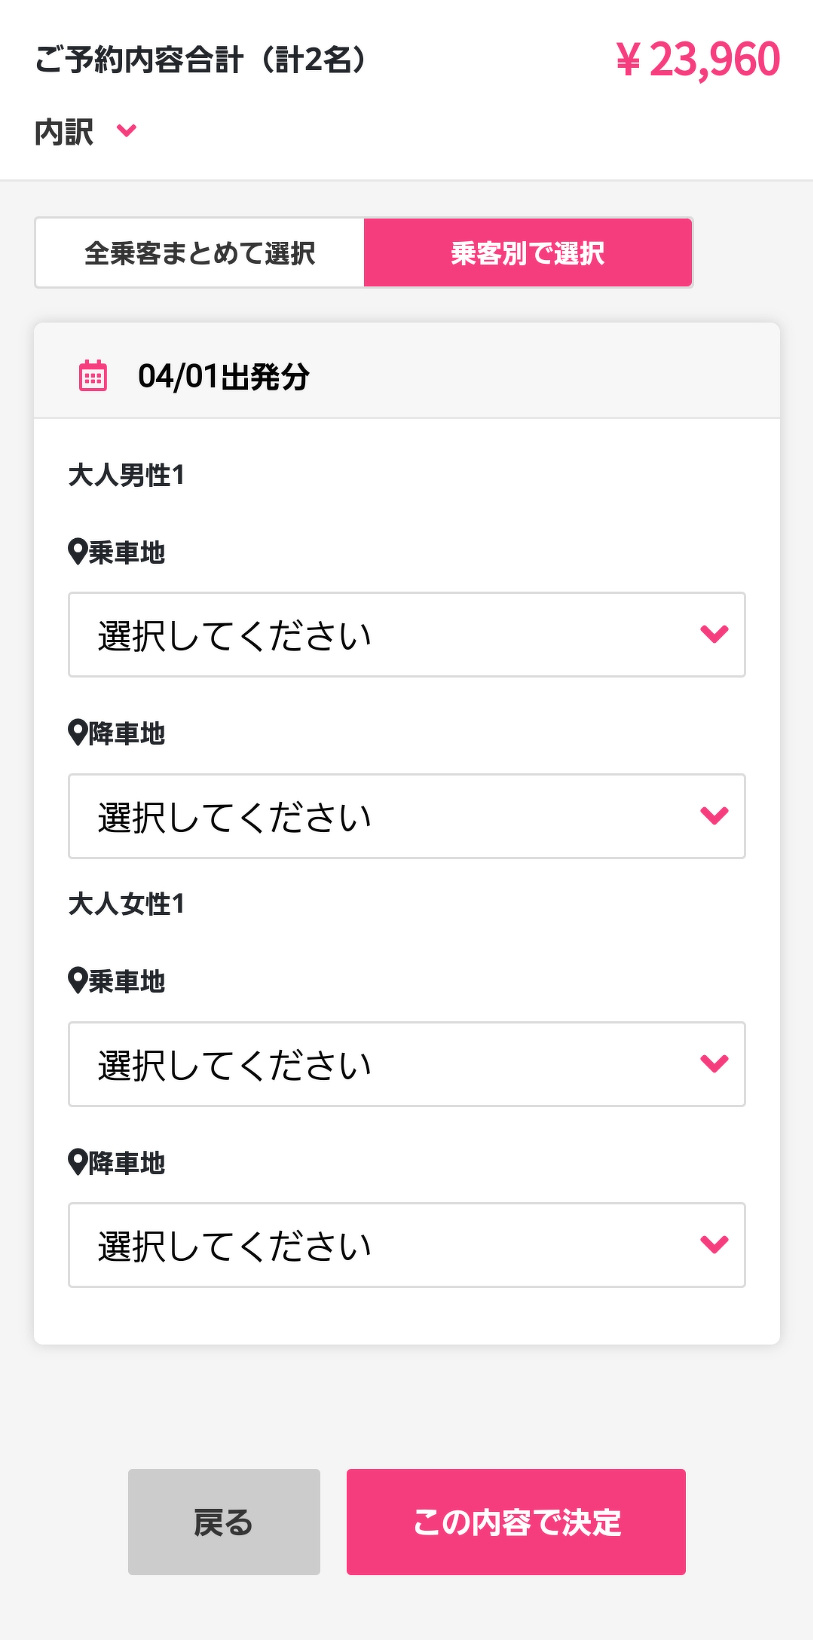Click map pin icon for 大人女性1 降車地

pos(78,1163)
